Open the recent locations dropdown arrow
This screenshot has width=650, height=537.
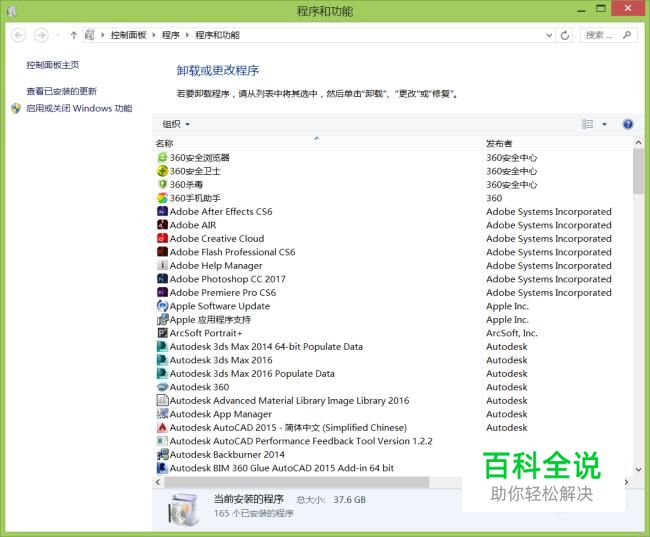pyautogui.click(x=58, y=35)
